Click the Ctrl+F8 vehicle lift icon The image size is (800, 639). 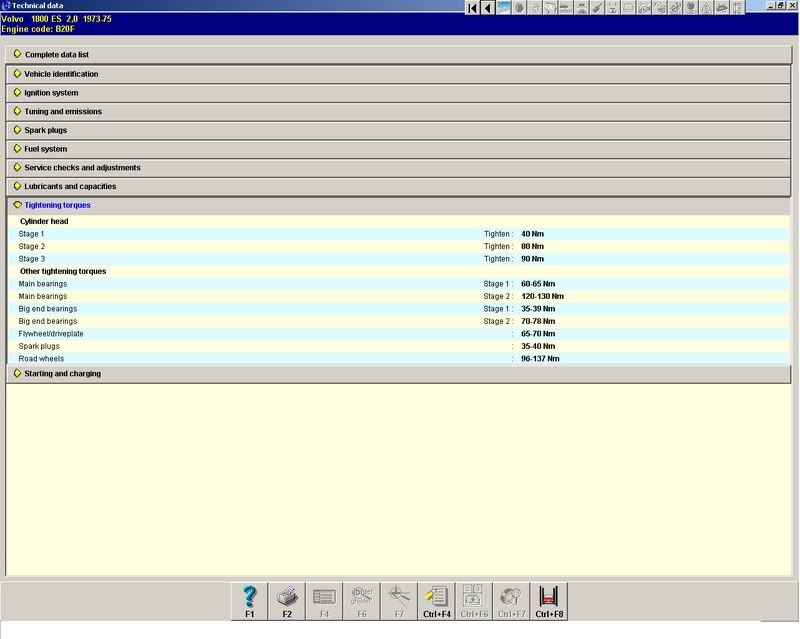tap(547, 601)
